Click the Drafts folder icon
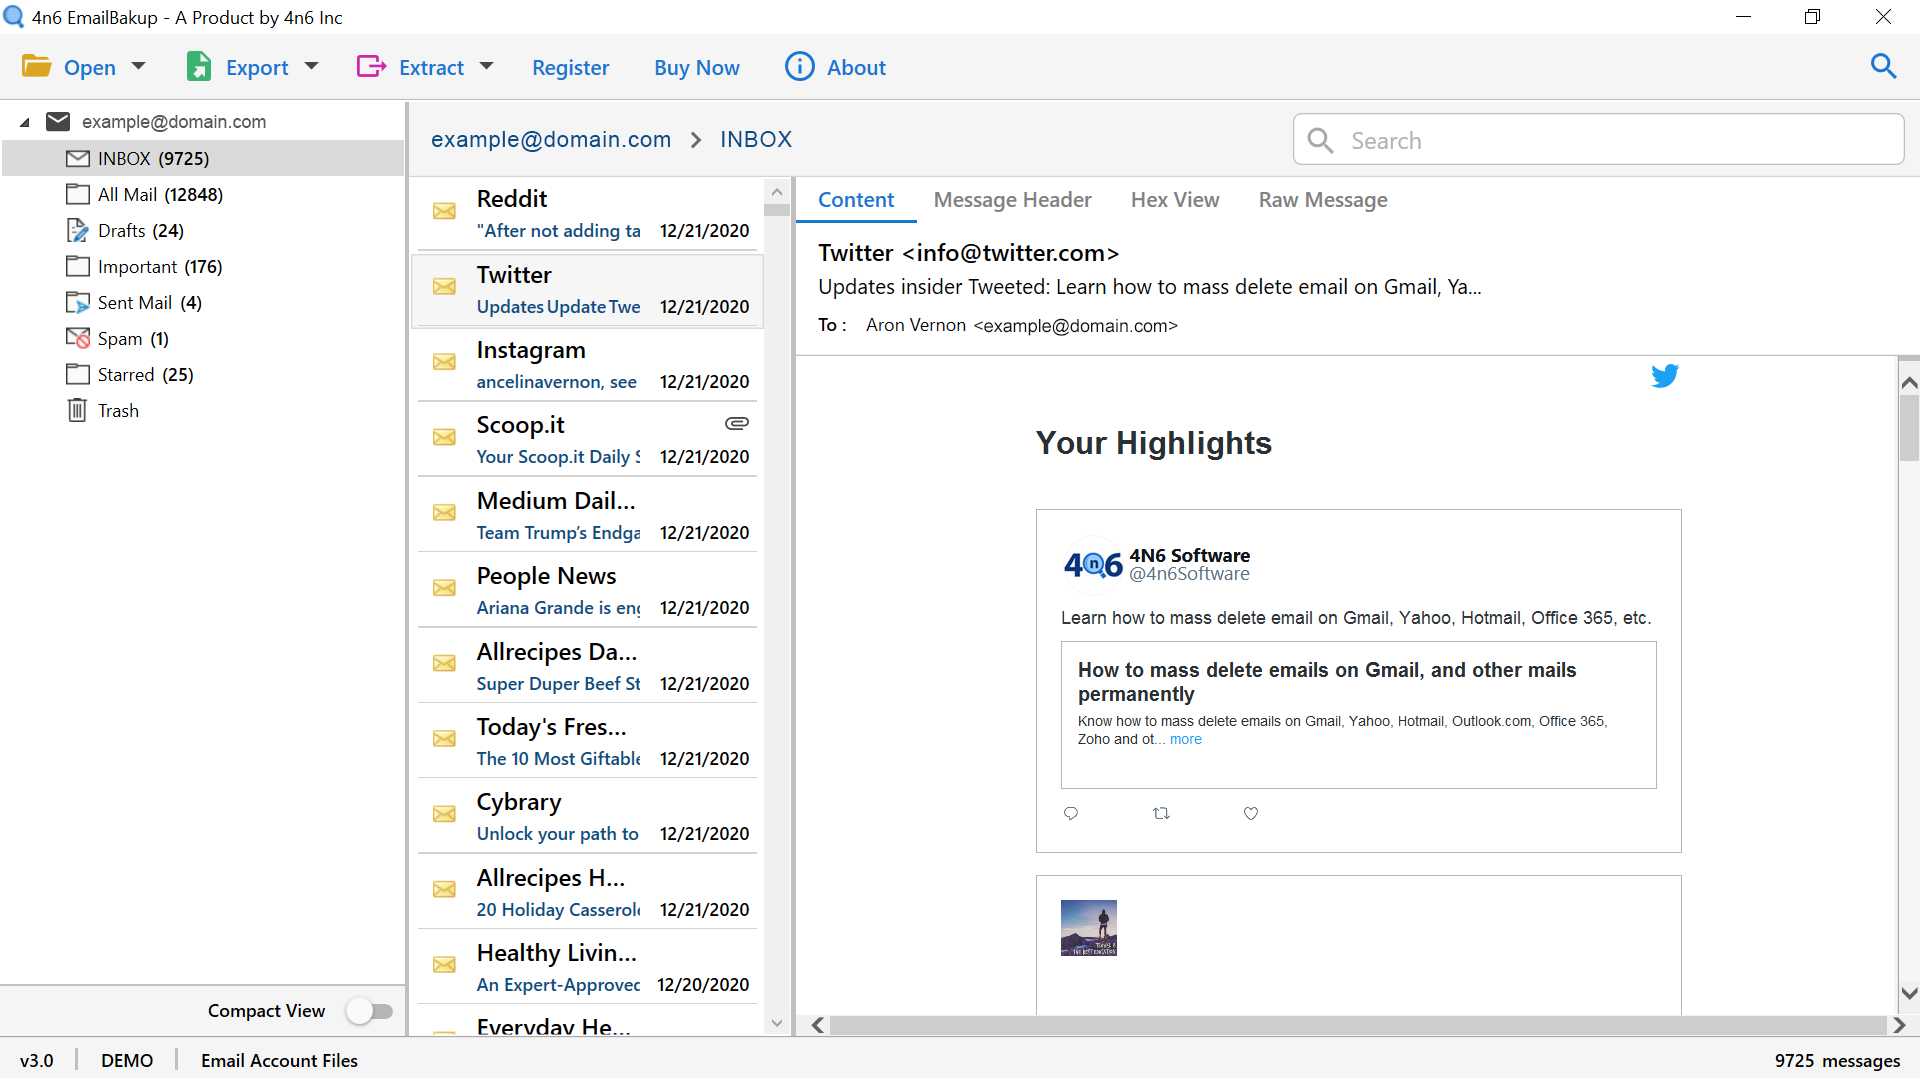The width and height of the screenshot is (1920, 1080). click(x=76, y=231)
